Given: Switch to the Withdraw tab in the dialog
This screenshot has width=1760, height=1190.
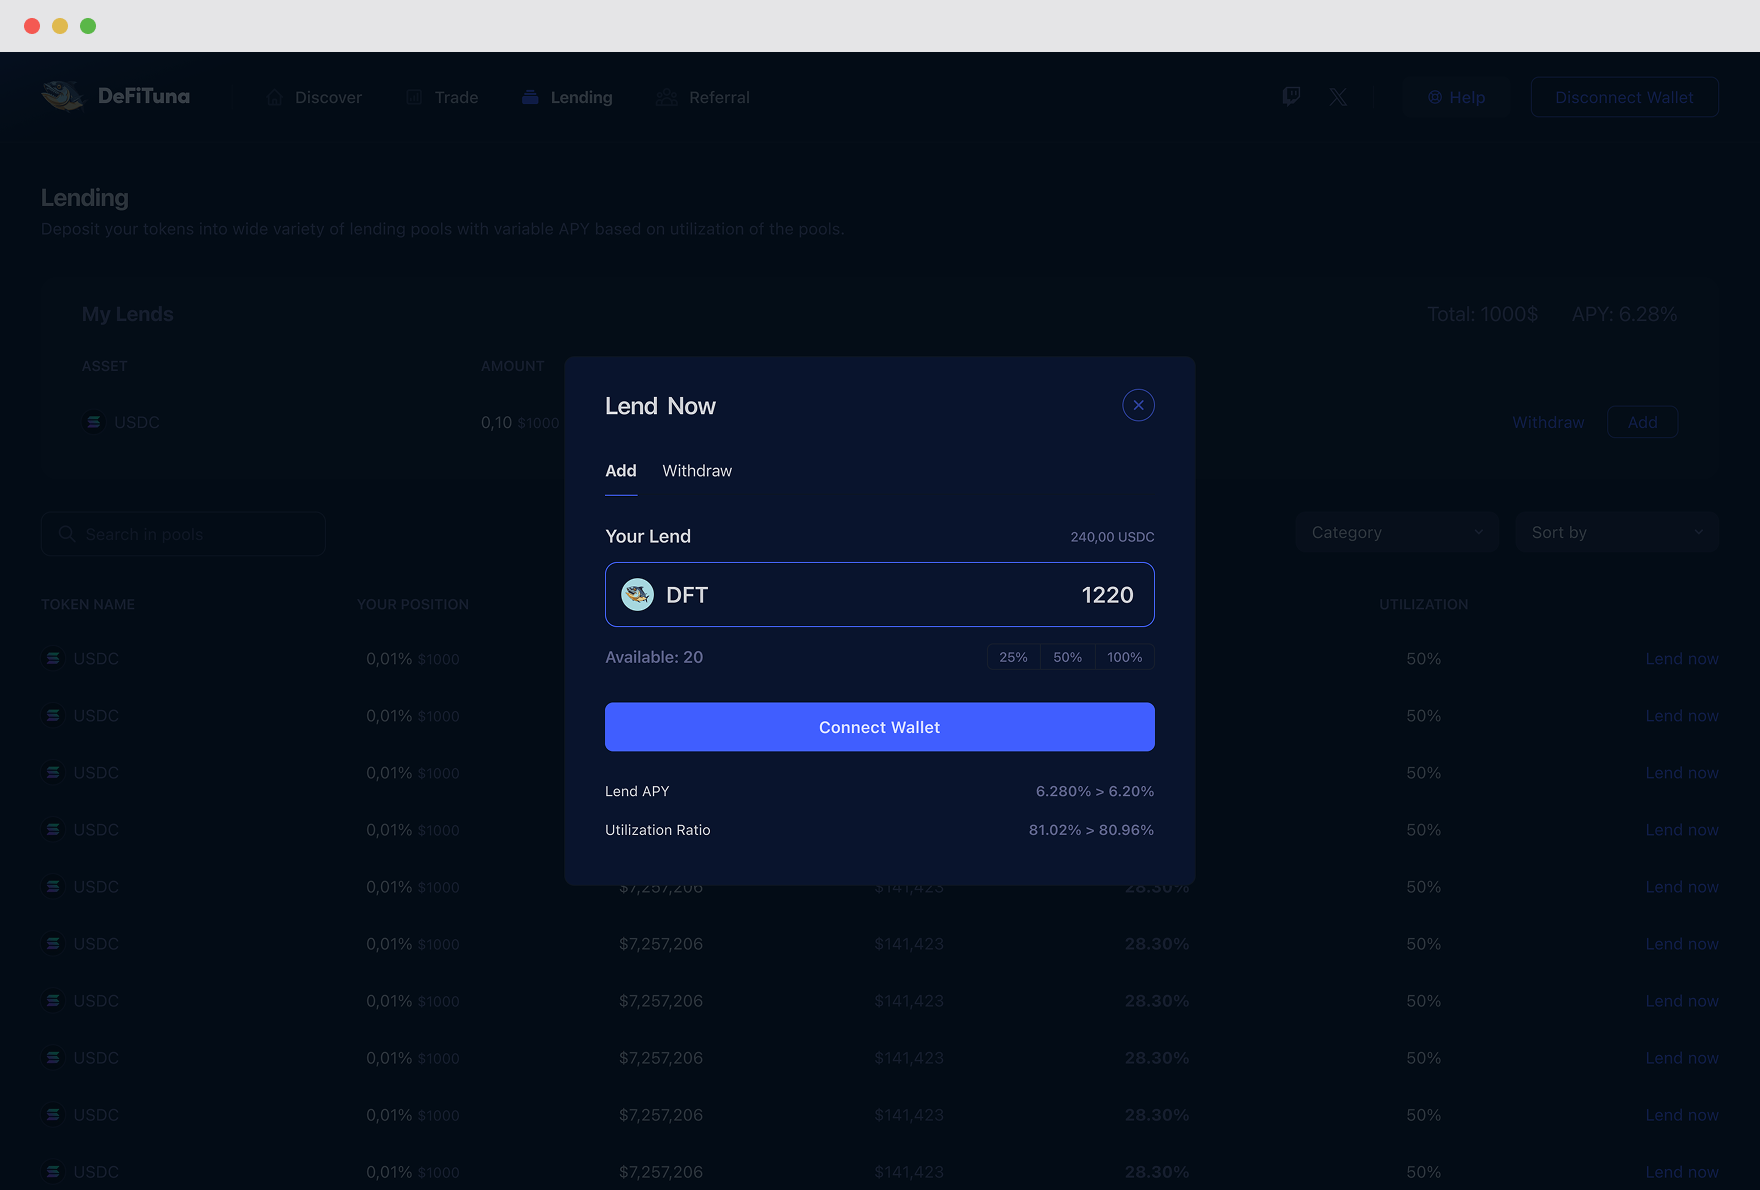Looking at the screenshot, I should (x=697, y=471).
